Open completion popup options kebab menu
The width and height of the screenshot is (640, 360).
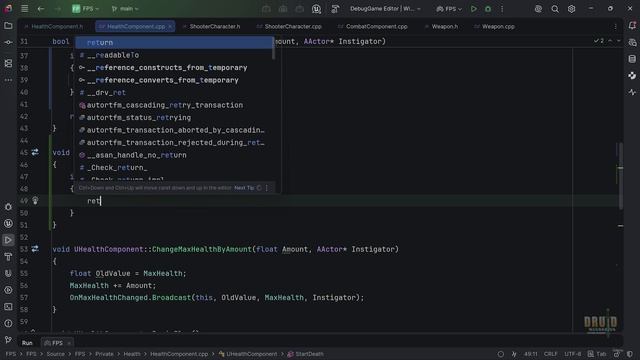pyautogui.click(x=267, y=188)
